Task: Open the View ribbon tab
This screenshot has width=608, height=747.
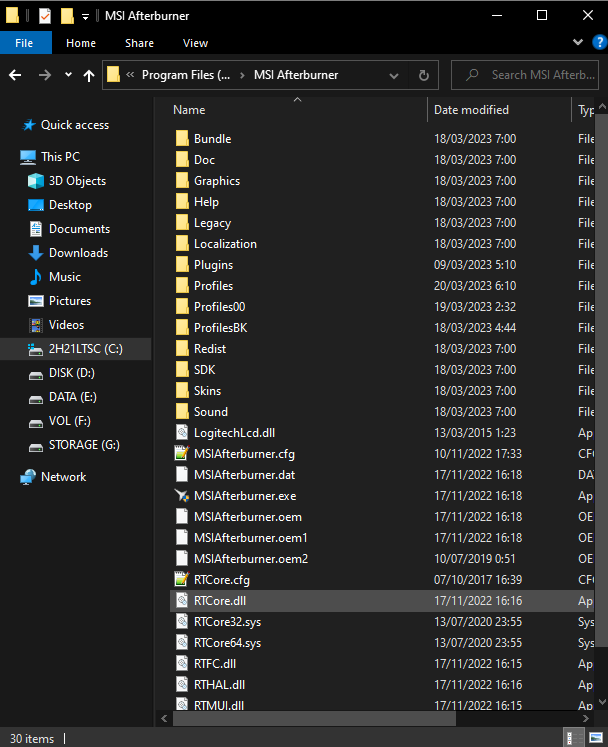Action: coord(195,43)
